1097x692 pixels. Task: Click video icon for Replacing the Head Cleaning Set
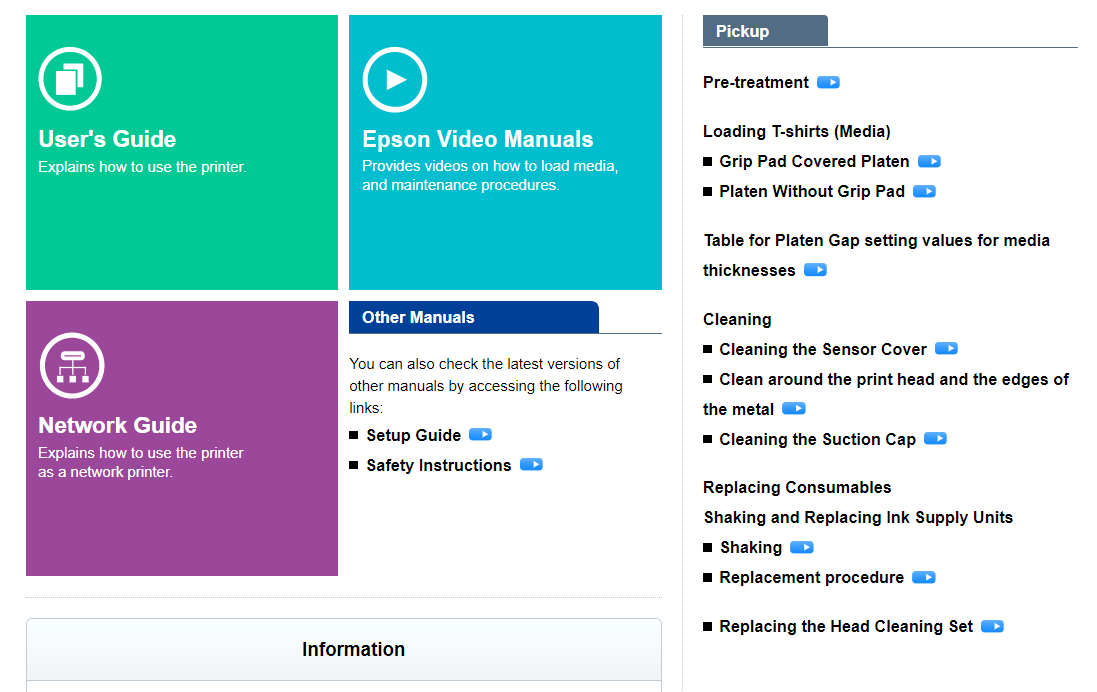tap(992, 626)
